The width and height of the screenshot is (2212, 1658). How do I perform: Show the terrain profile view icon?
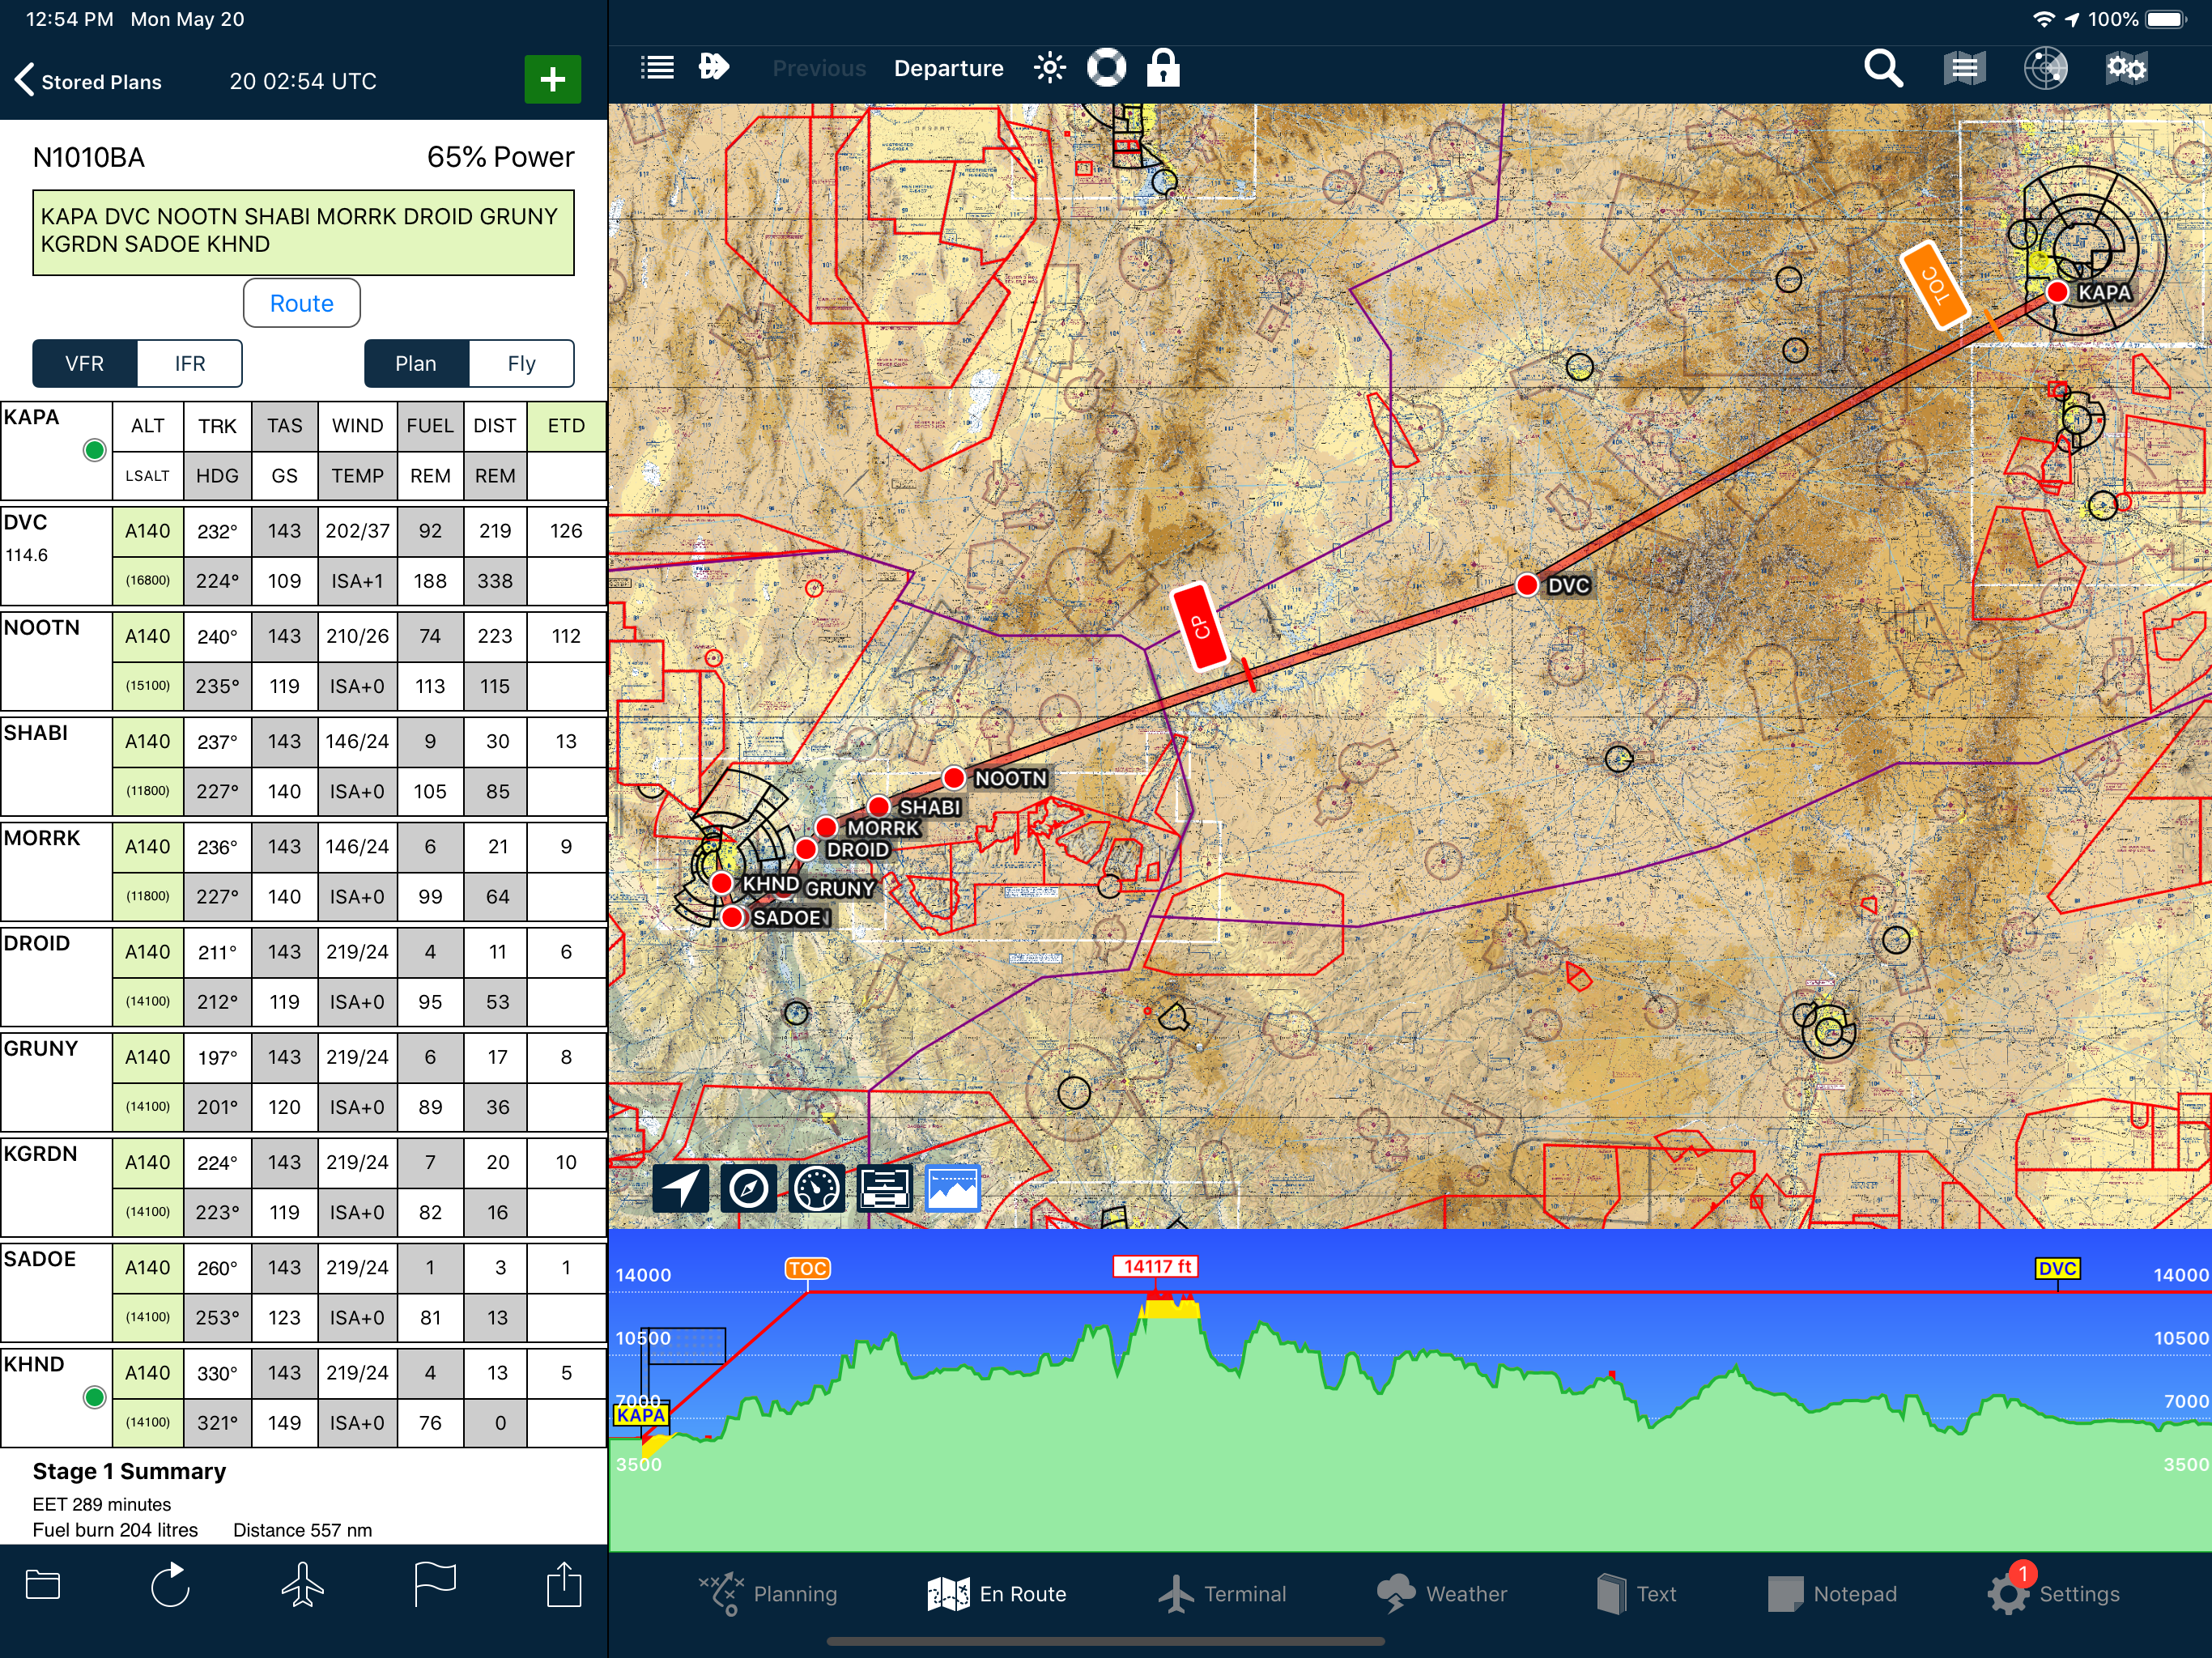click(x=952, y=1188)
